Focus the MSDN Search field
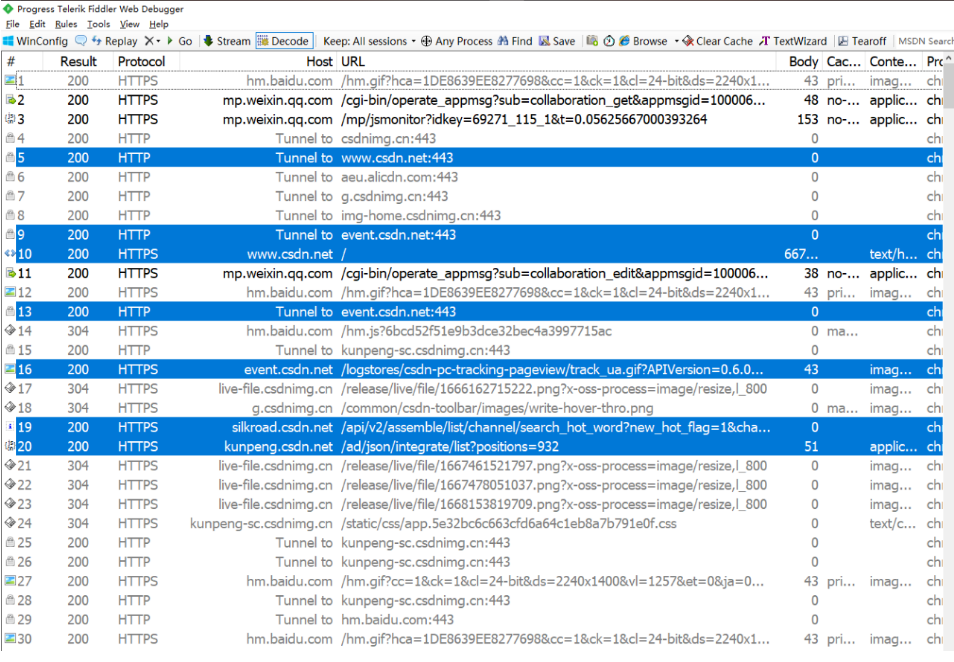 926,41
